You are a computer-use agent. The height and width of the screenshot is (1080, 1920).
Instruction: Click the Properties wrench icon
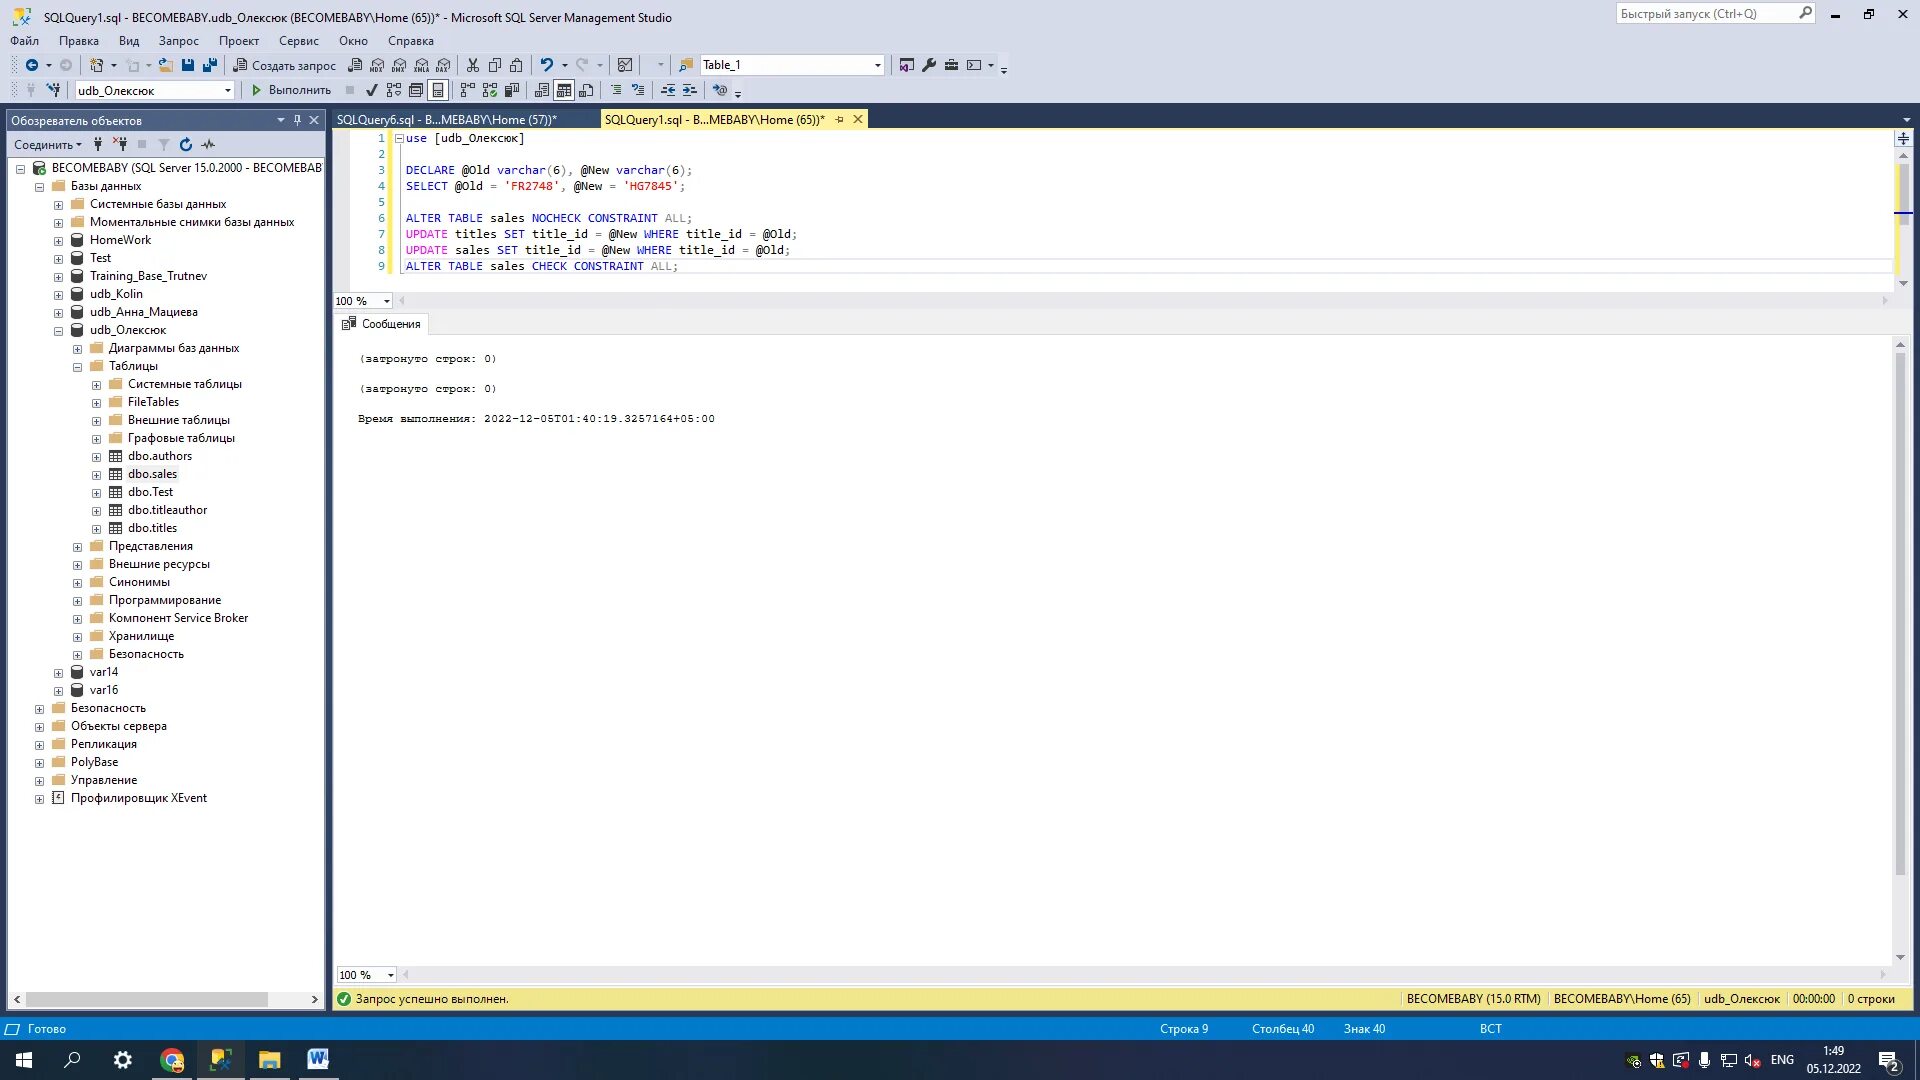coord(929,65)
